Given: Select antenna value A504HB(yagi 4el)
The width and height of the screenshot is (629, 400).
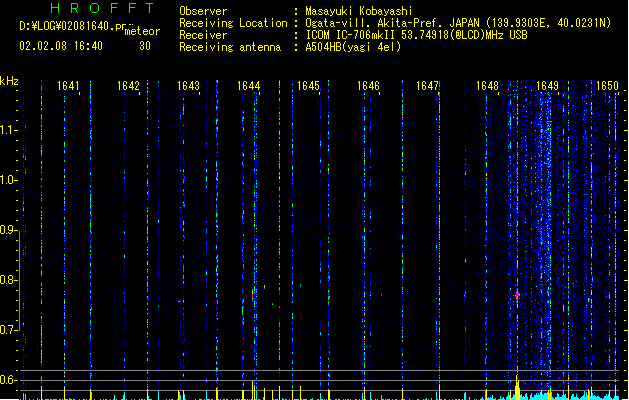Looking at the screenshot, I should click(x=353, y=47).
